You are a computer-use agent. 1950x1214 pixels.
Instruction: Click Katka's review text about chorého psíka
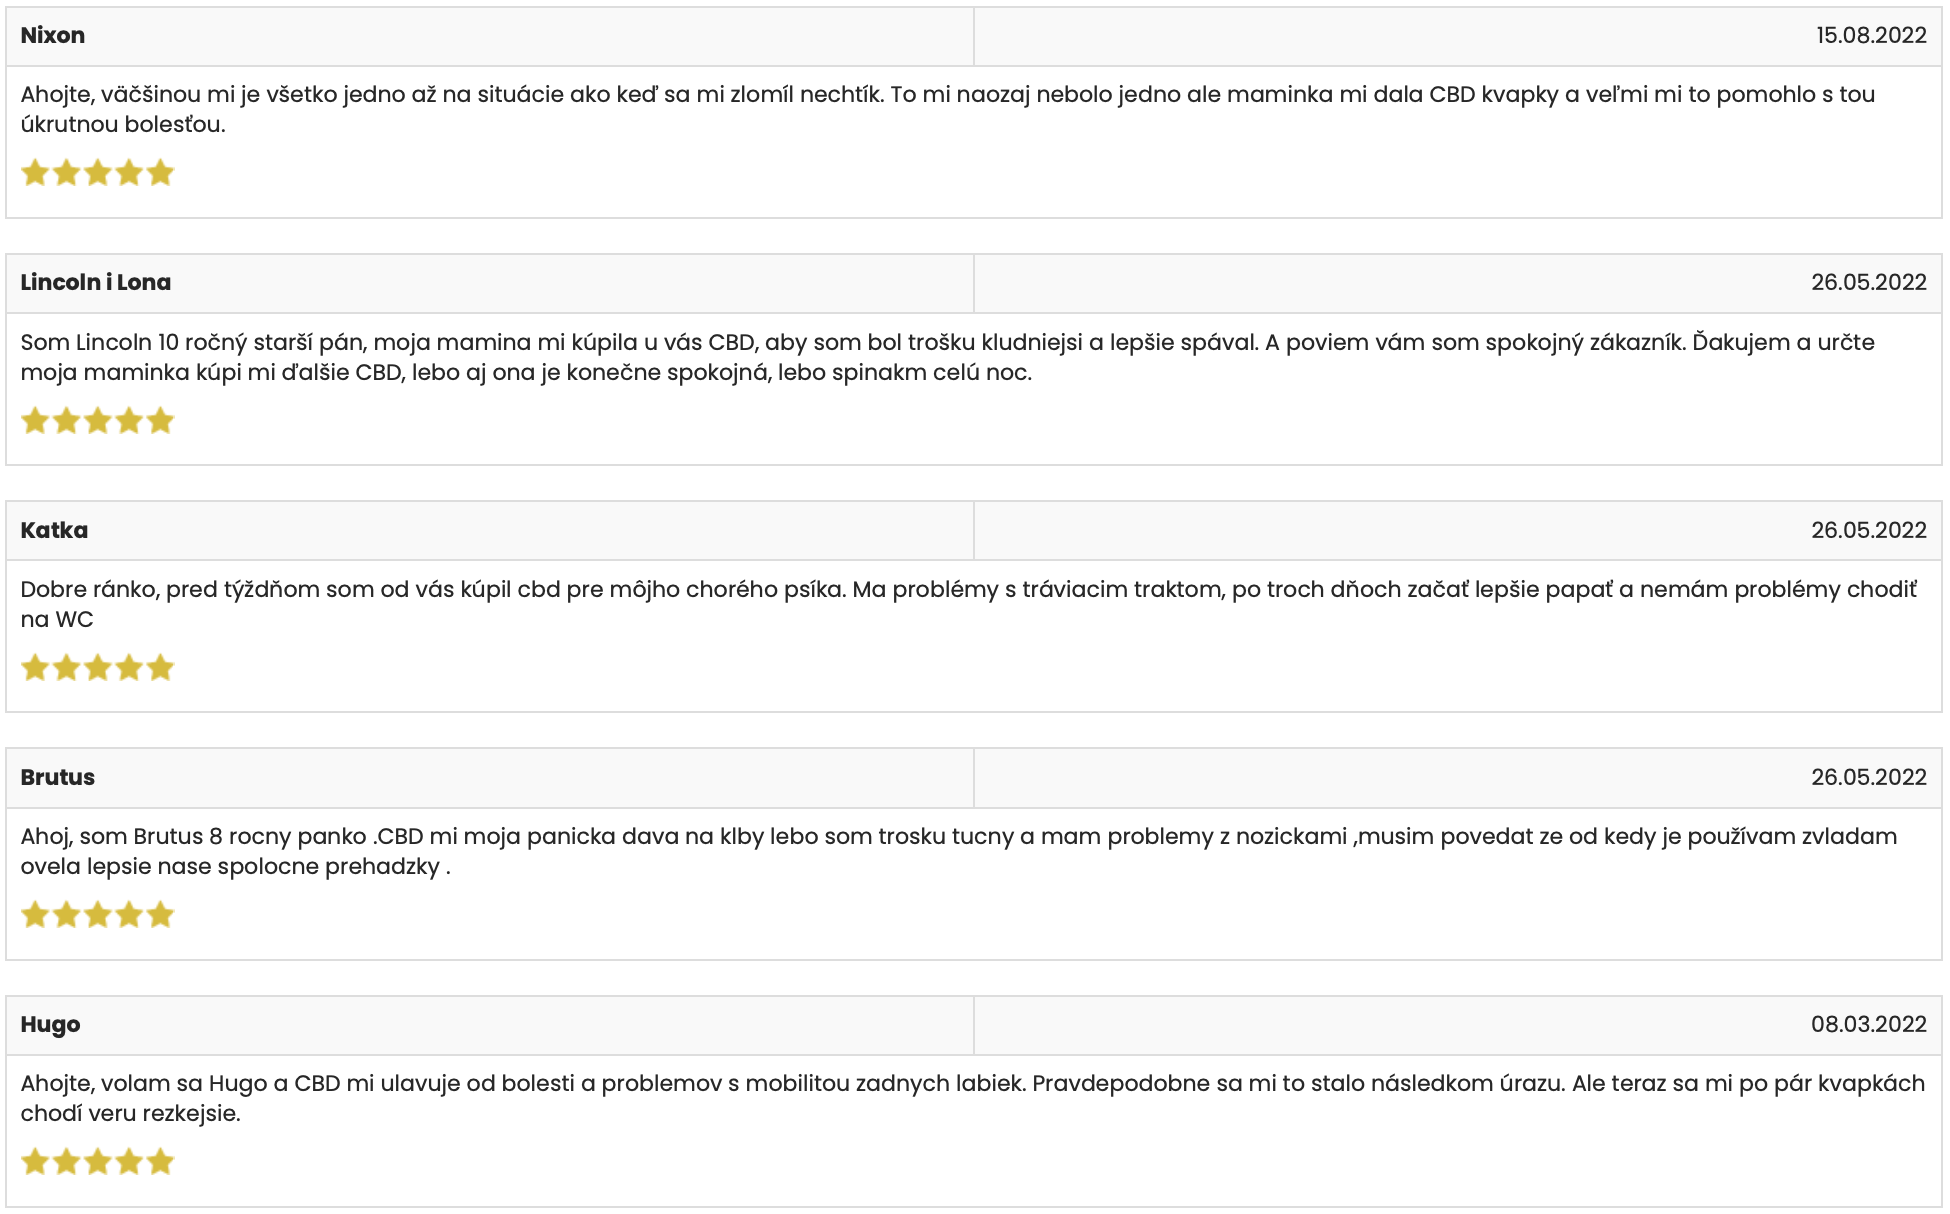[x=969, y=604]
